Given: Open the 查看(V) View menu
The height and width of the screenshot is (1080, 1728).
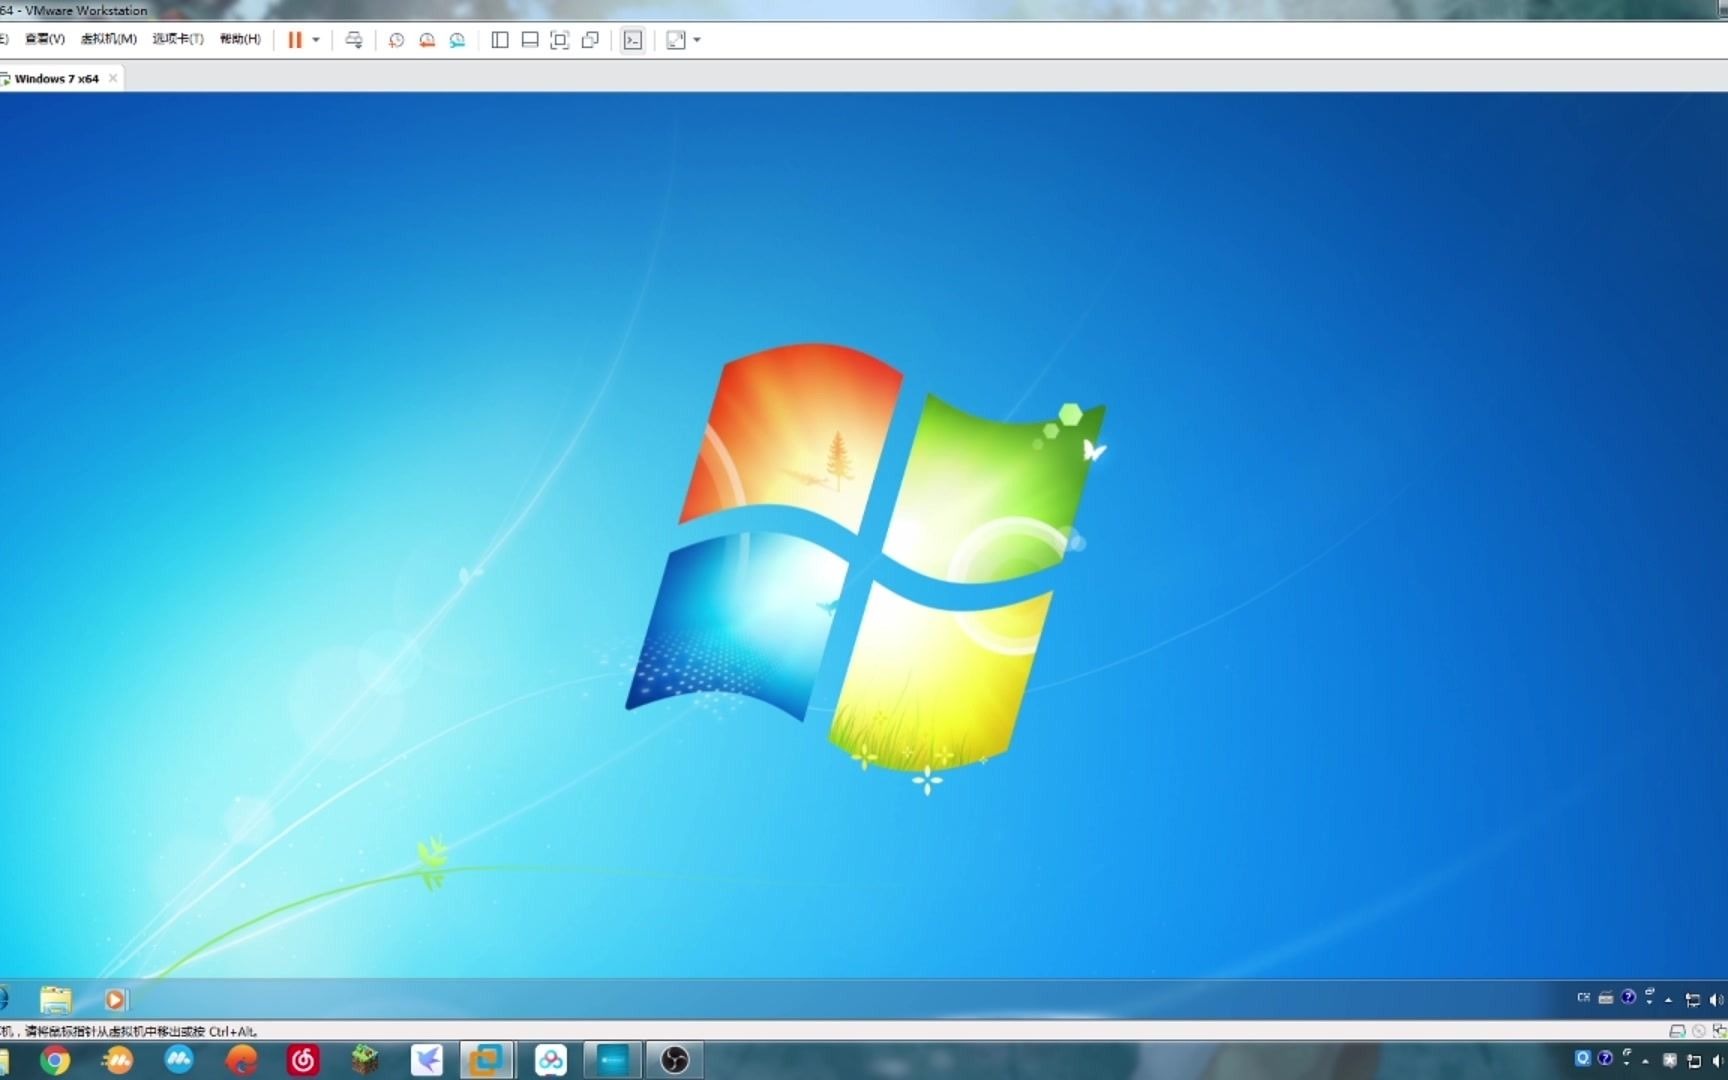Looking at the screenshot, I should coord(44,39).
